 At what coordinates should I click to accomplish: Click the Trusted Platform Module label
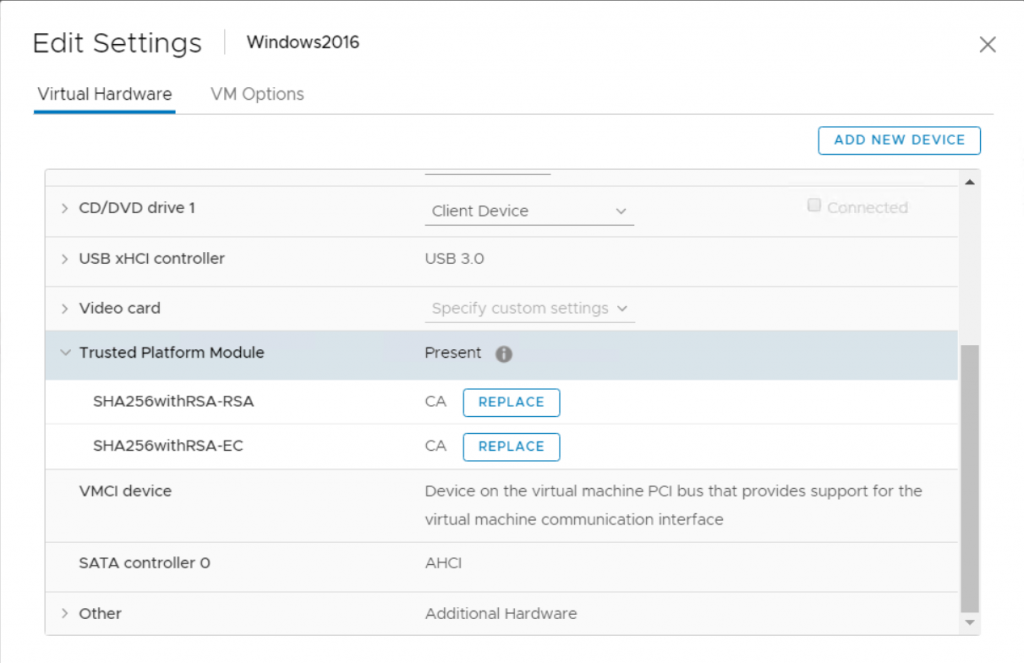[x=172, y=353]
